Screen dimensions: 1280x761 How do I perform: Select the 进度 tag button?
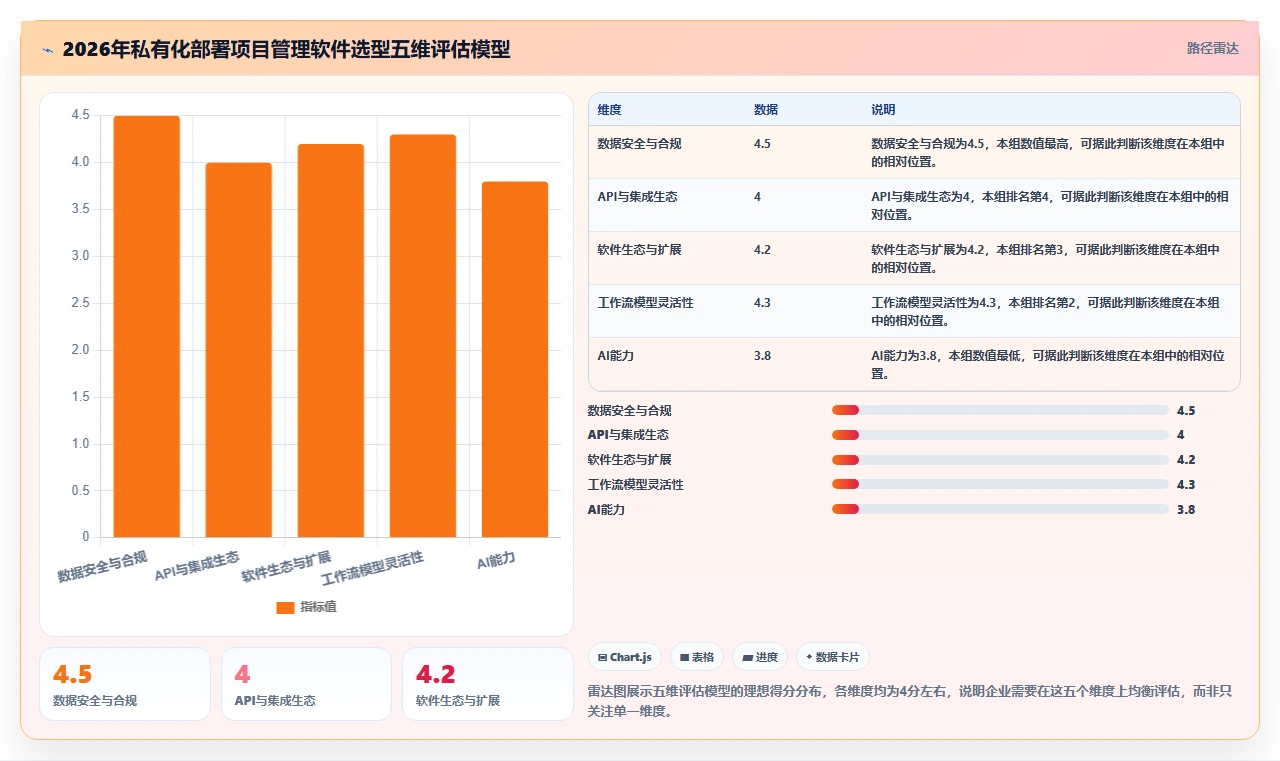pyautogui.click(x=760, y=657)
